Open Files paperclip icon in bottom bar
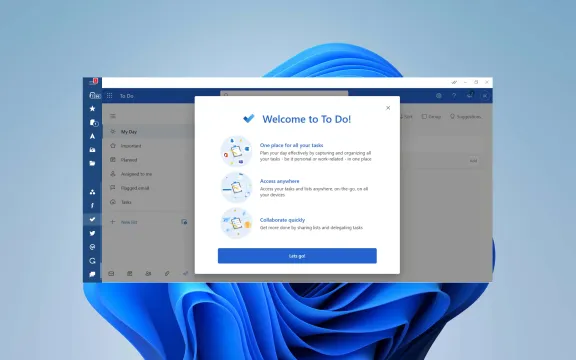This screenshot has height=360, width=576. click(x=167, y=273)
